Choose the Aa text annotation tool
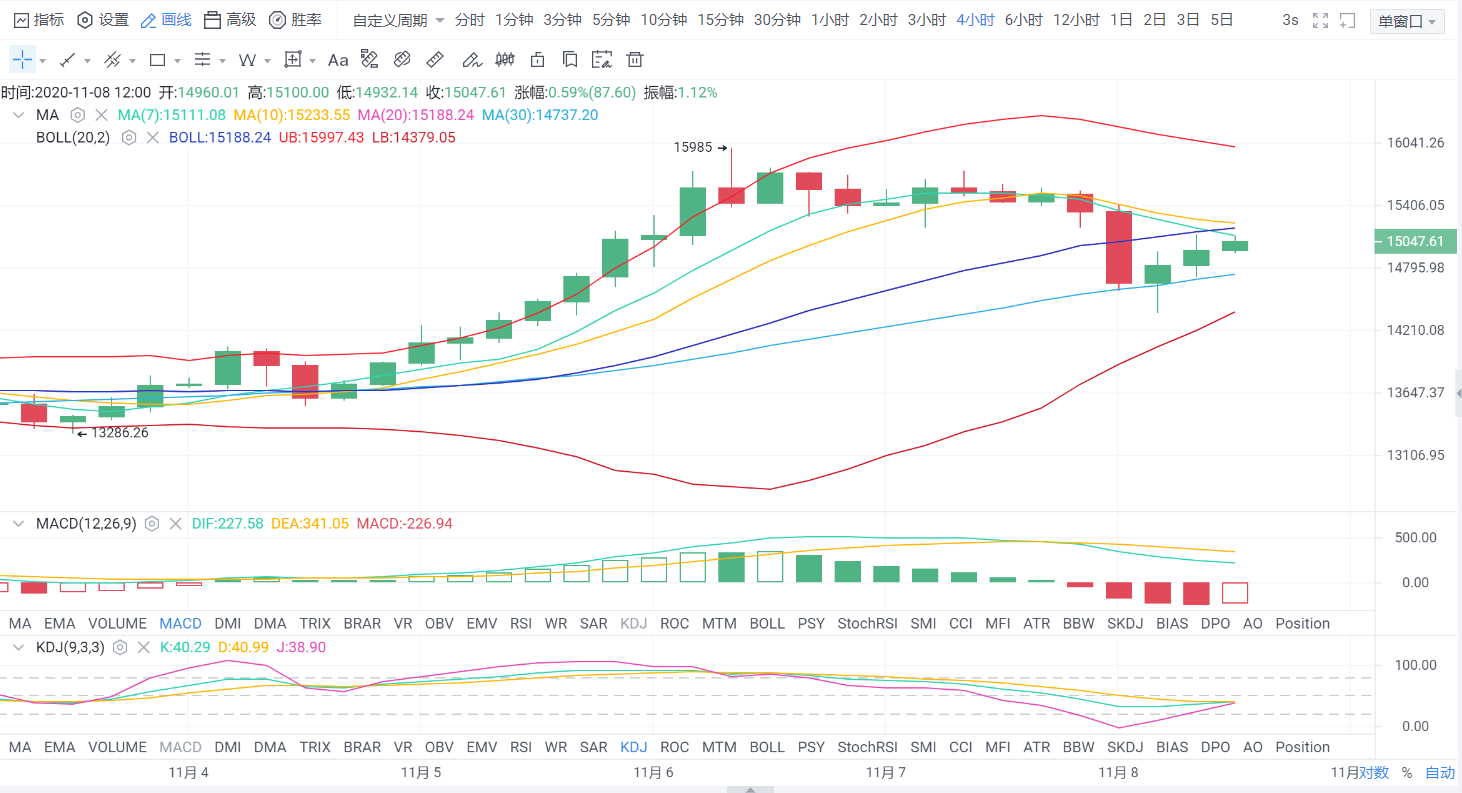Image resolution: width=1462 pixels, height=793 pixels. 338,60
